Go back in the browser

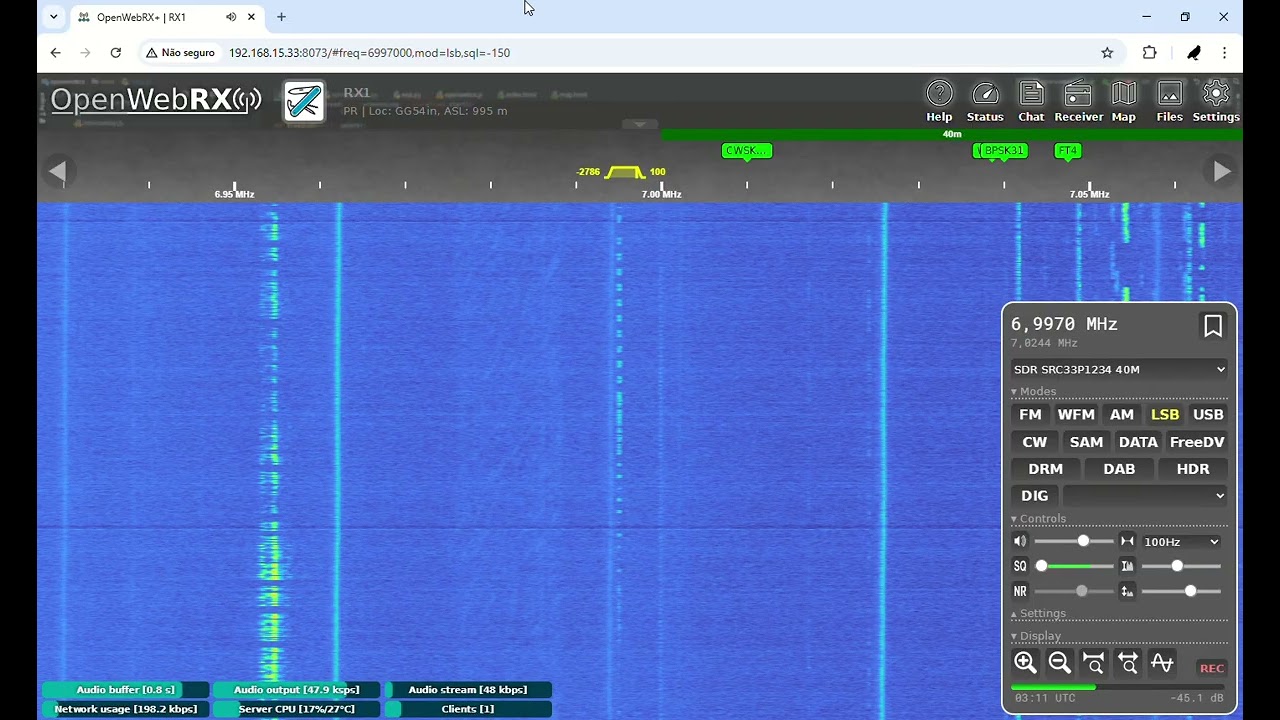55,53
